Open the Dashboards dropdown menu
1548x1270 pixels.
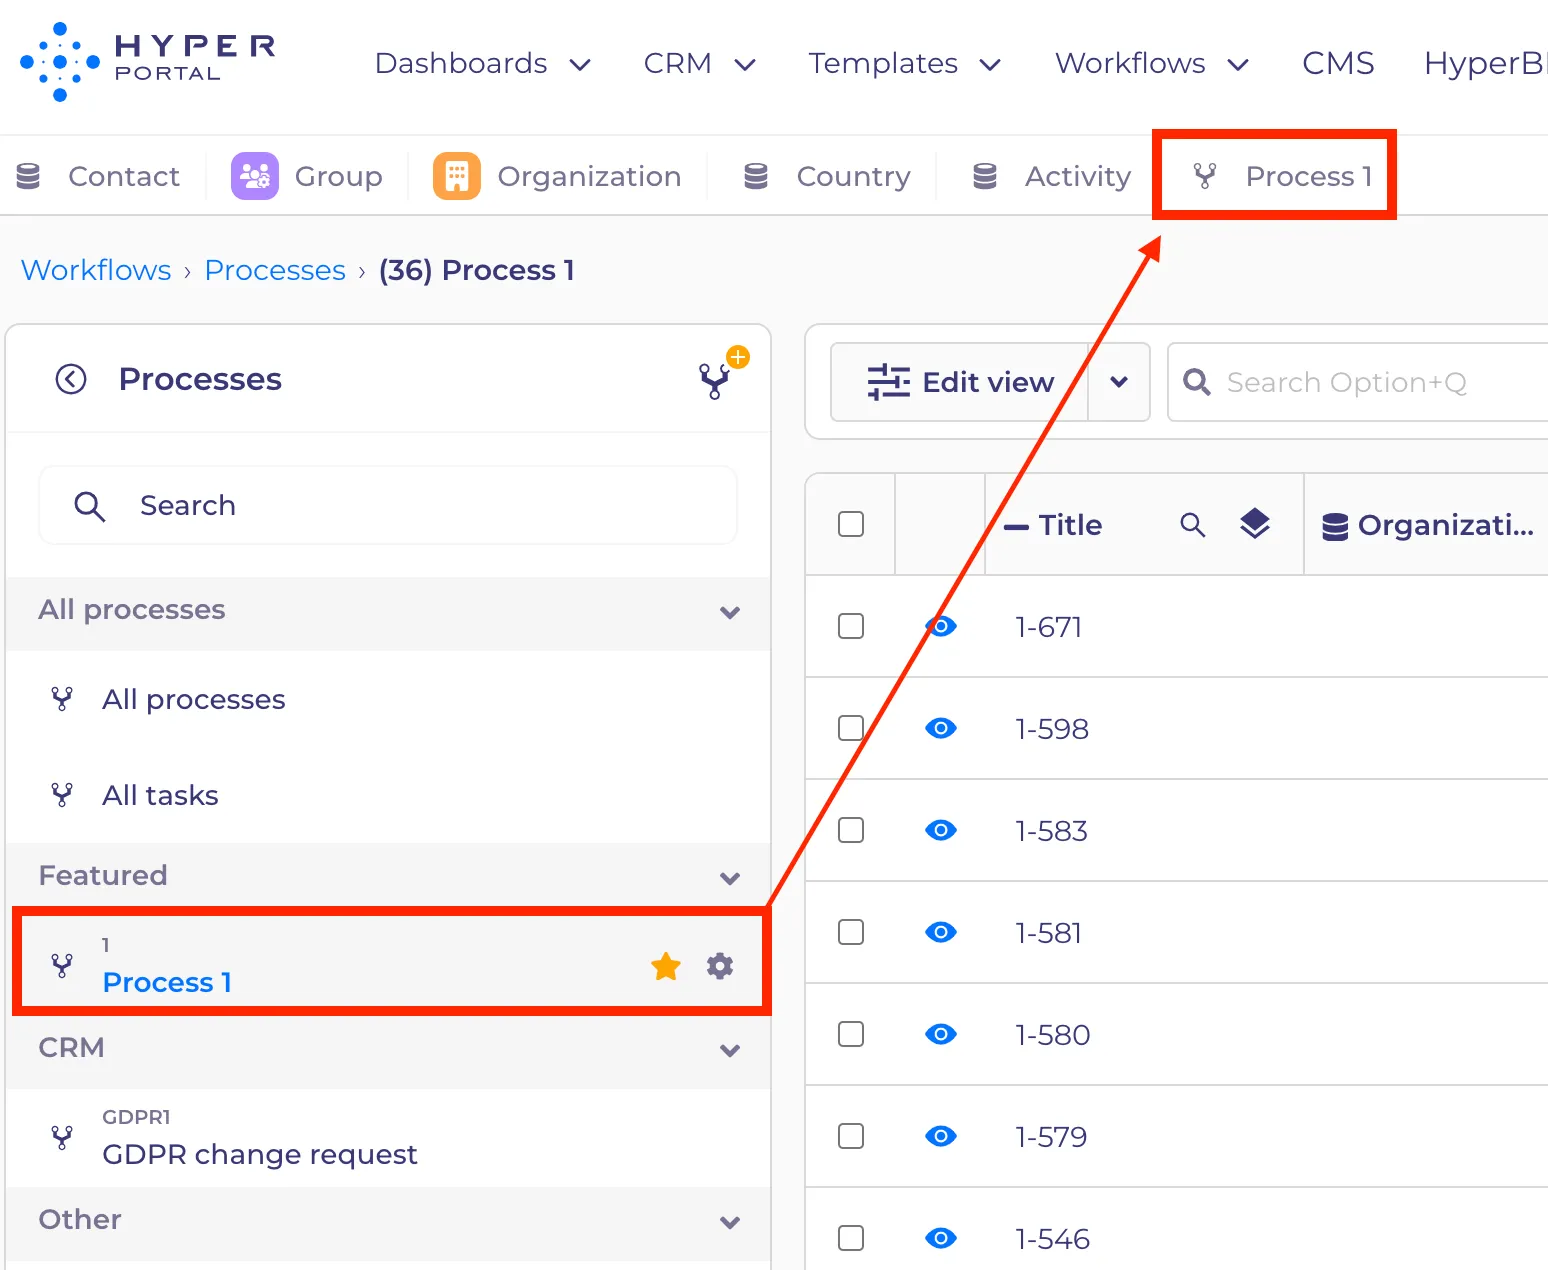pos(483,63)
